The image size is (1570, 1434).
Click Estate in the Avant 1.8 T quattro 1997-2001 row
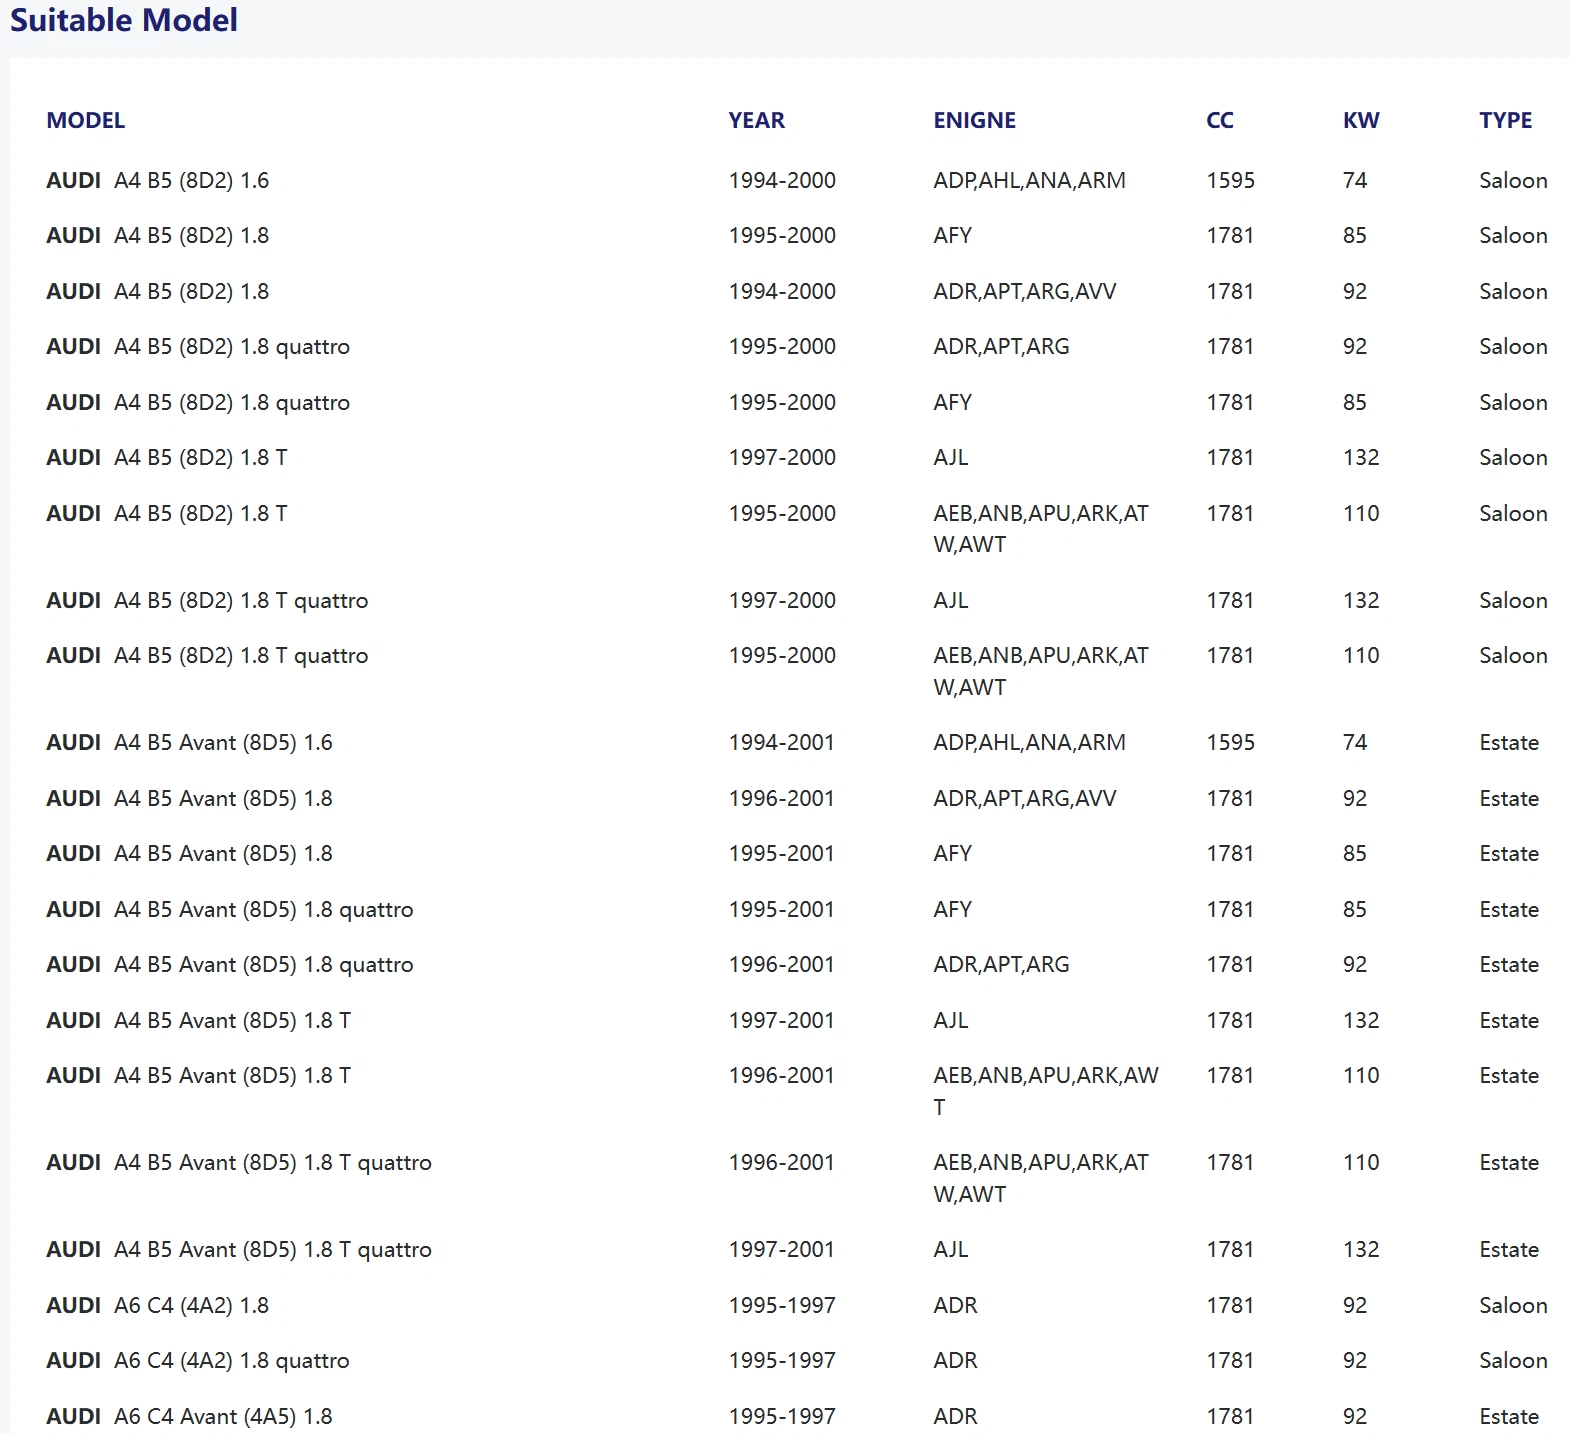pyautogui.click(x=1509, y=1250)
